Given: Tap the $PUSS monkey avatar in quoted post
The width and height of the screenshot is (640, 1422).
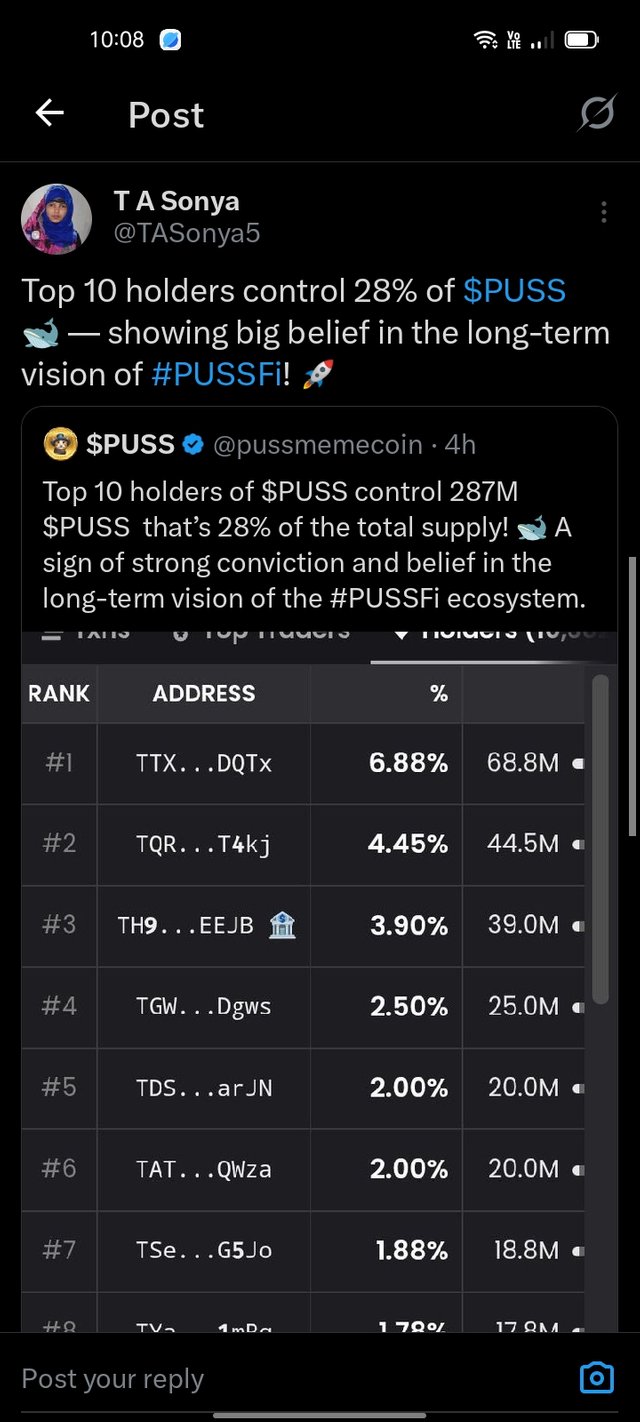Looking at the screenshot, I should click(x=60, y=445).
